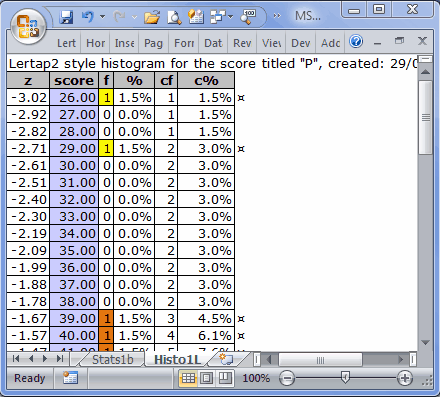Open the Add-Ins ribbon tab
440x397 pixels.
[330, 43]
